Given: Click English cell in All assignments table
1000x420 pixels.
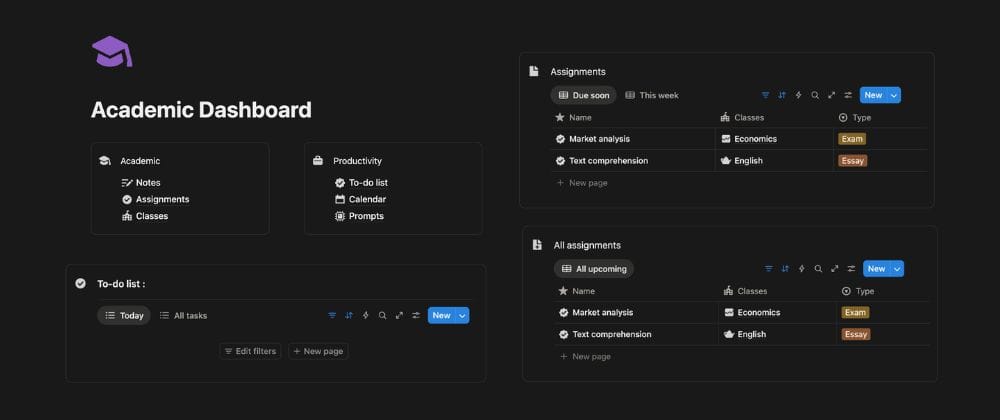Looking at the screenshot, I should click(777, 334).
